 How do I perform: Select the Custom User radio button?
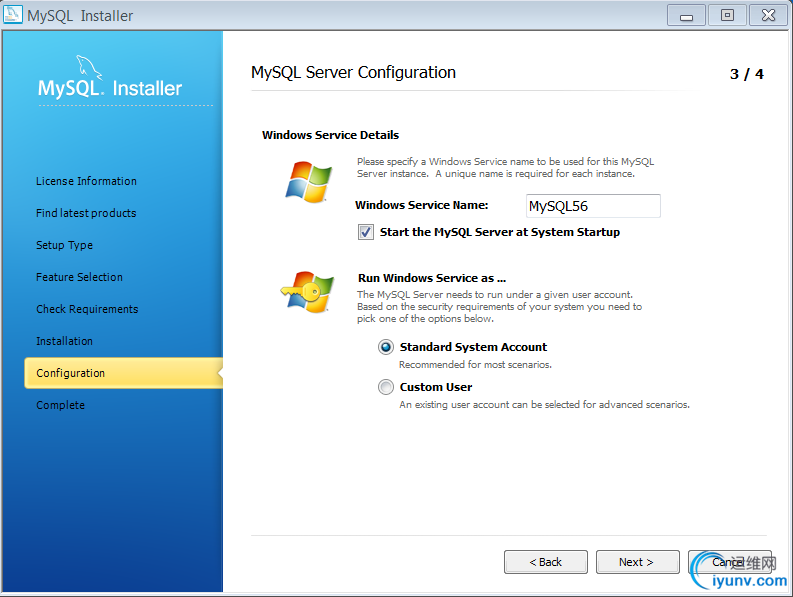(386, 387)
